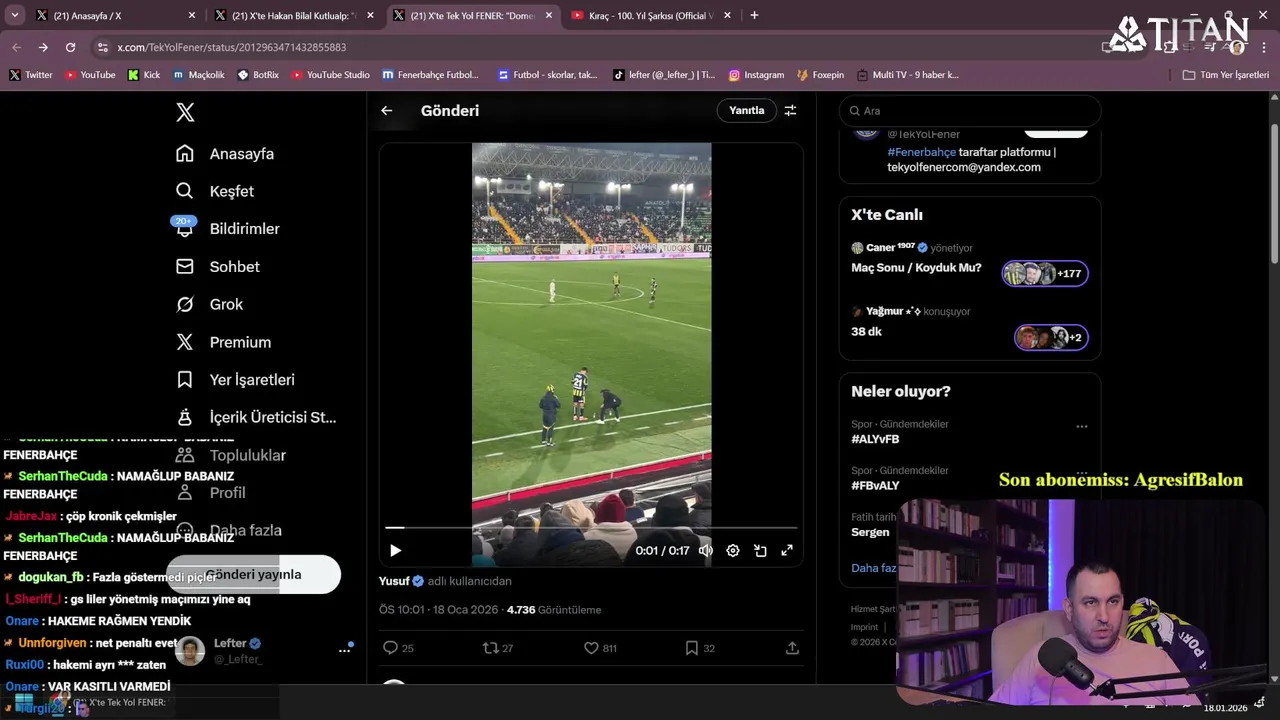Screen dimensions: 1280x720
Task: Open a new browser tab
Action: (x=754, y=16)
